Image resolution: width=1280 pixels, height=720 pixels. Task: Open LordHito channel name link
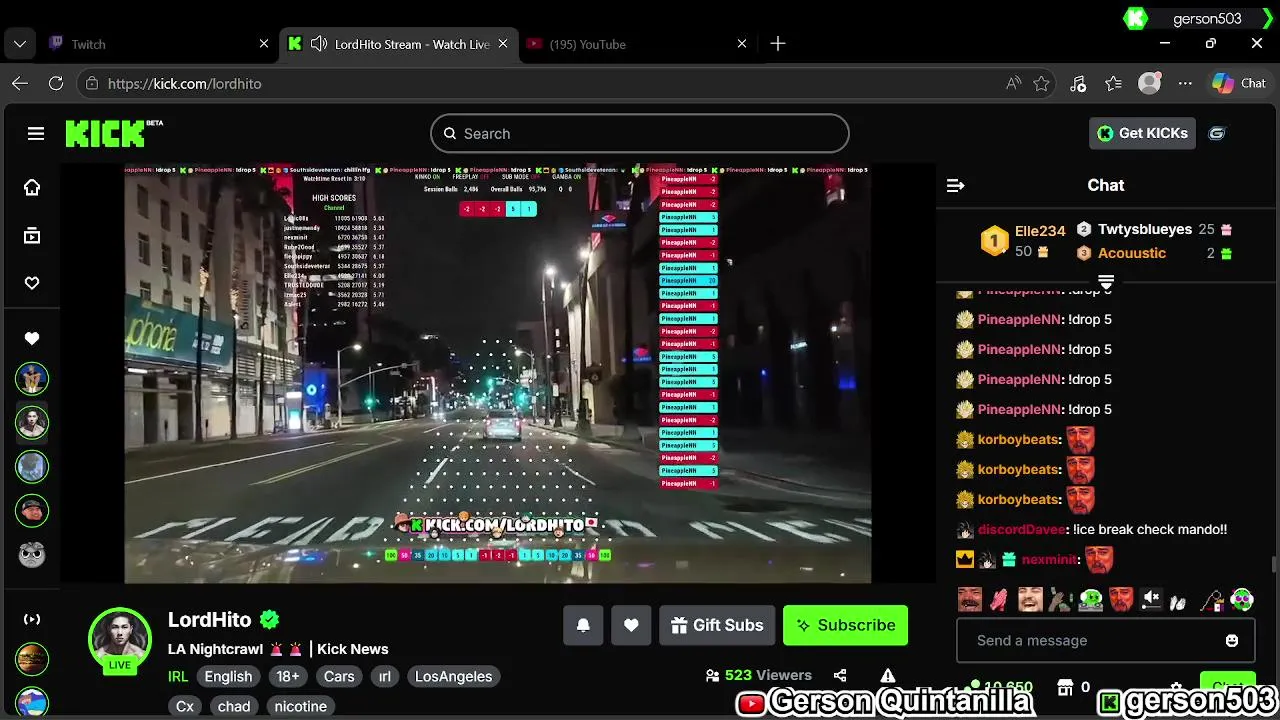coord(209,620)
